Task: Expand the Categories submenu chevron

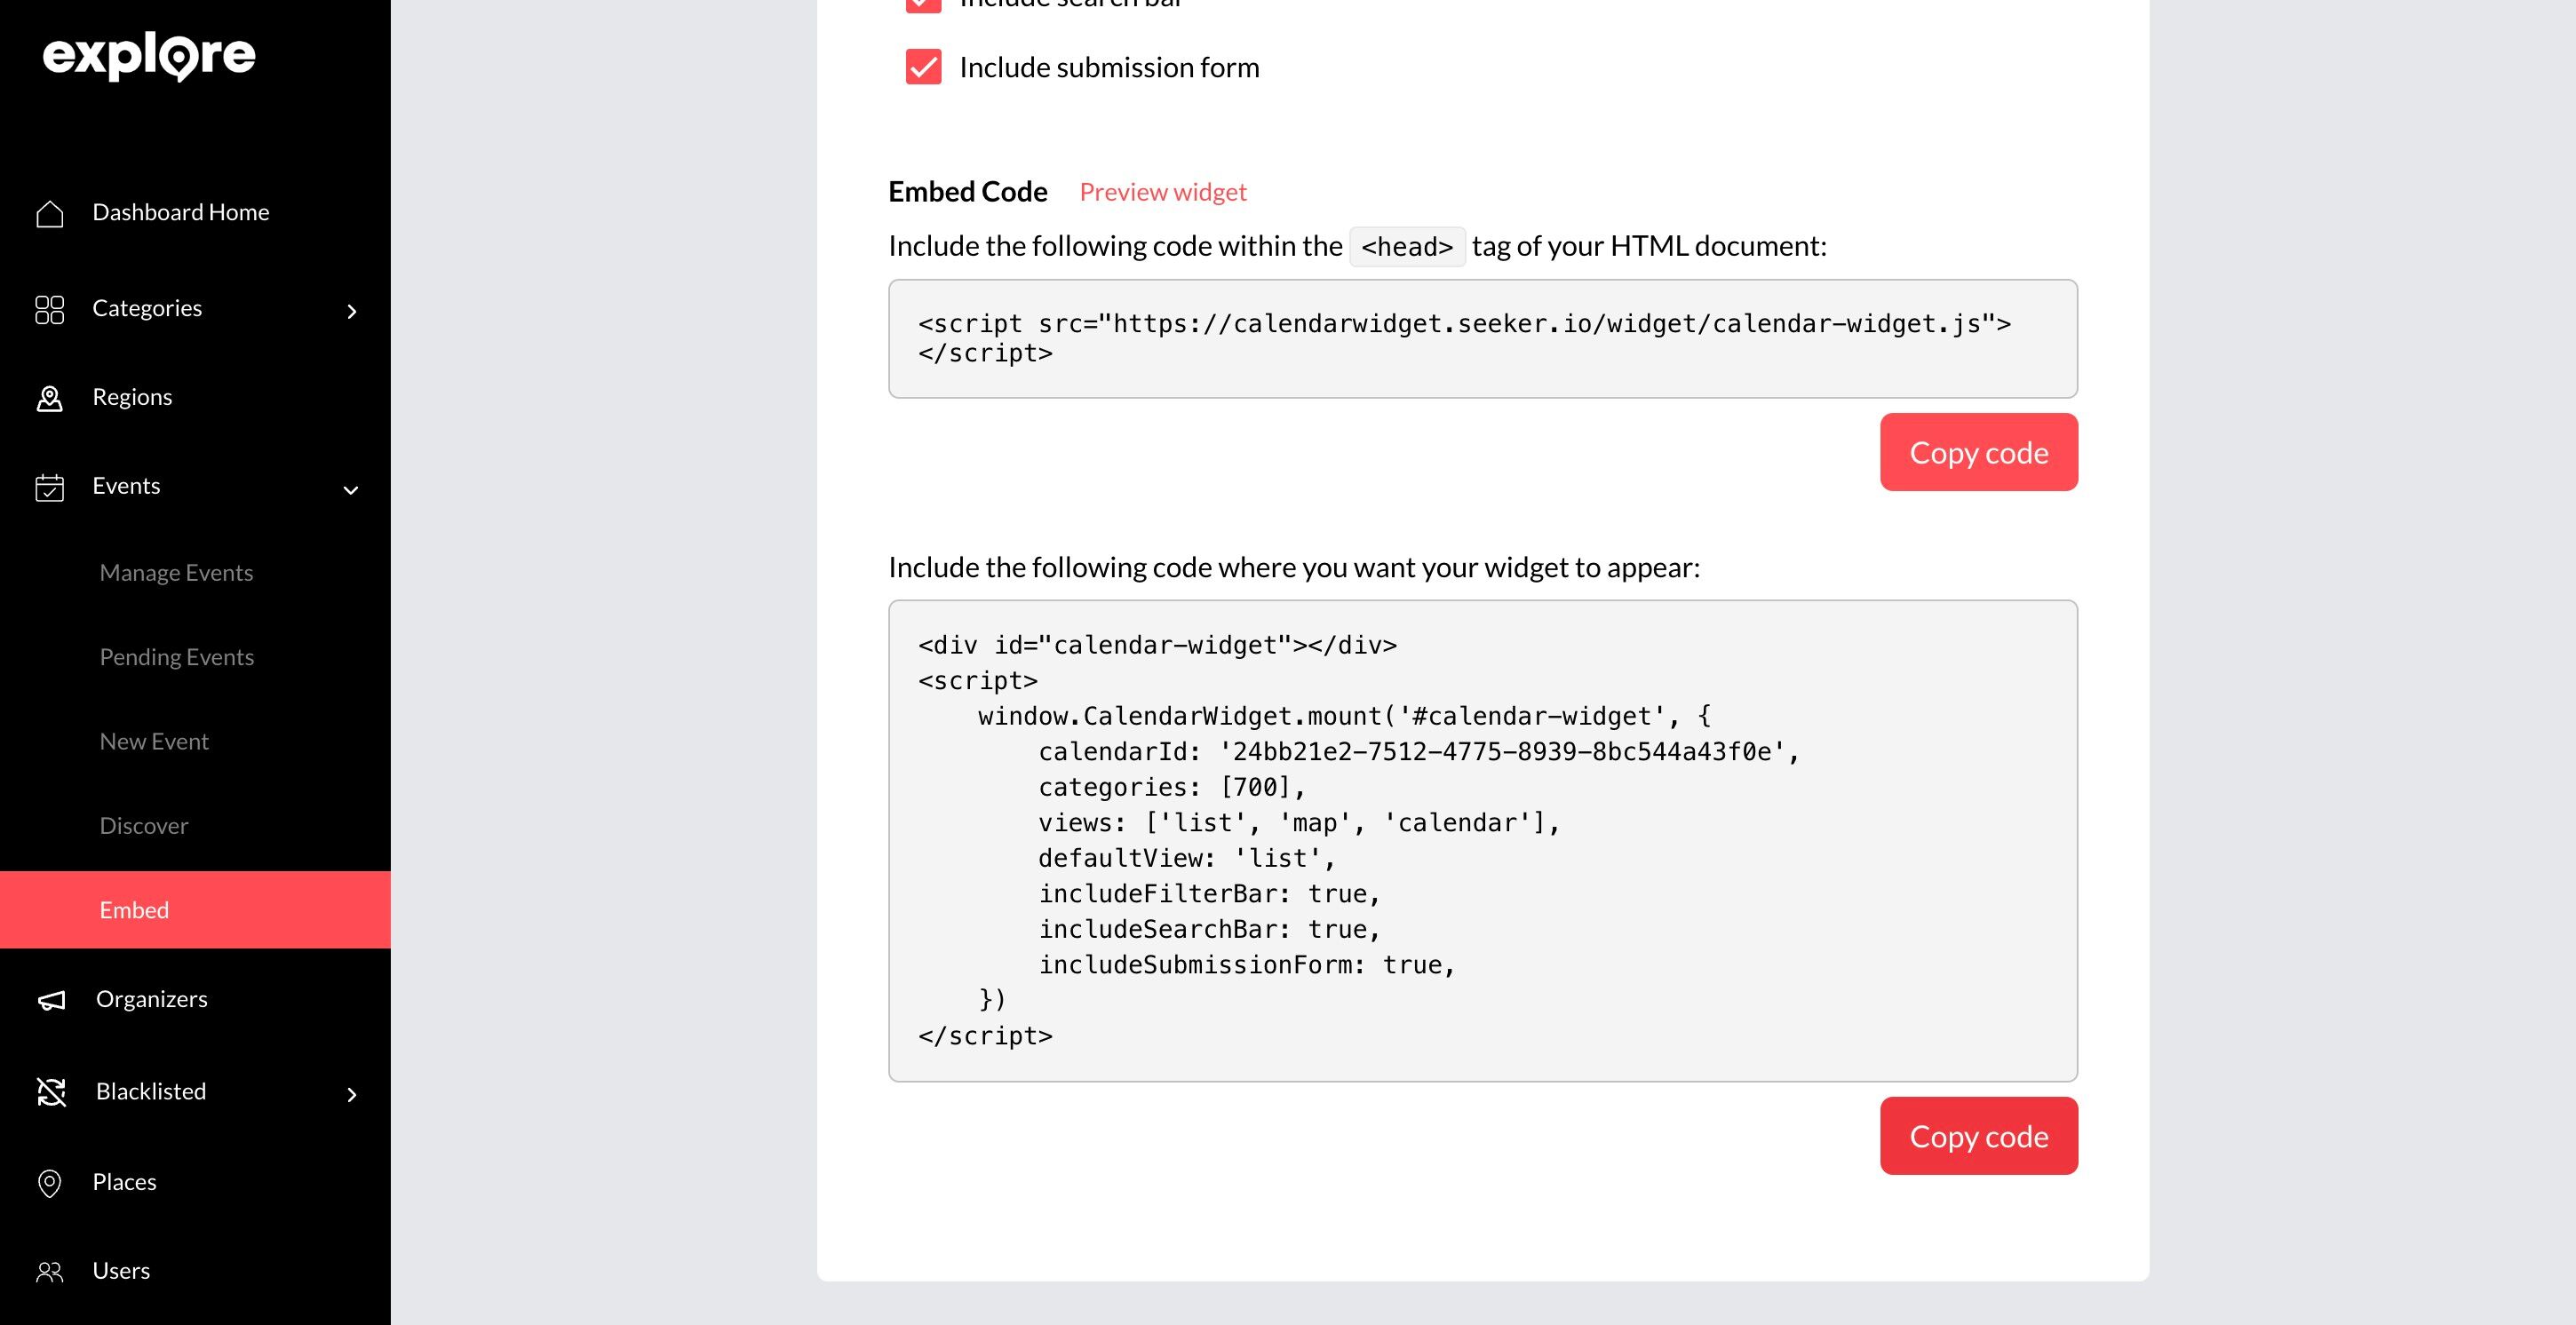Action: pos(351,311)
